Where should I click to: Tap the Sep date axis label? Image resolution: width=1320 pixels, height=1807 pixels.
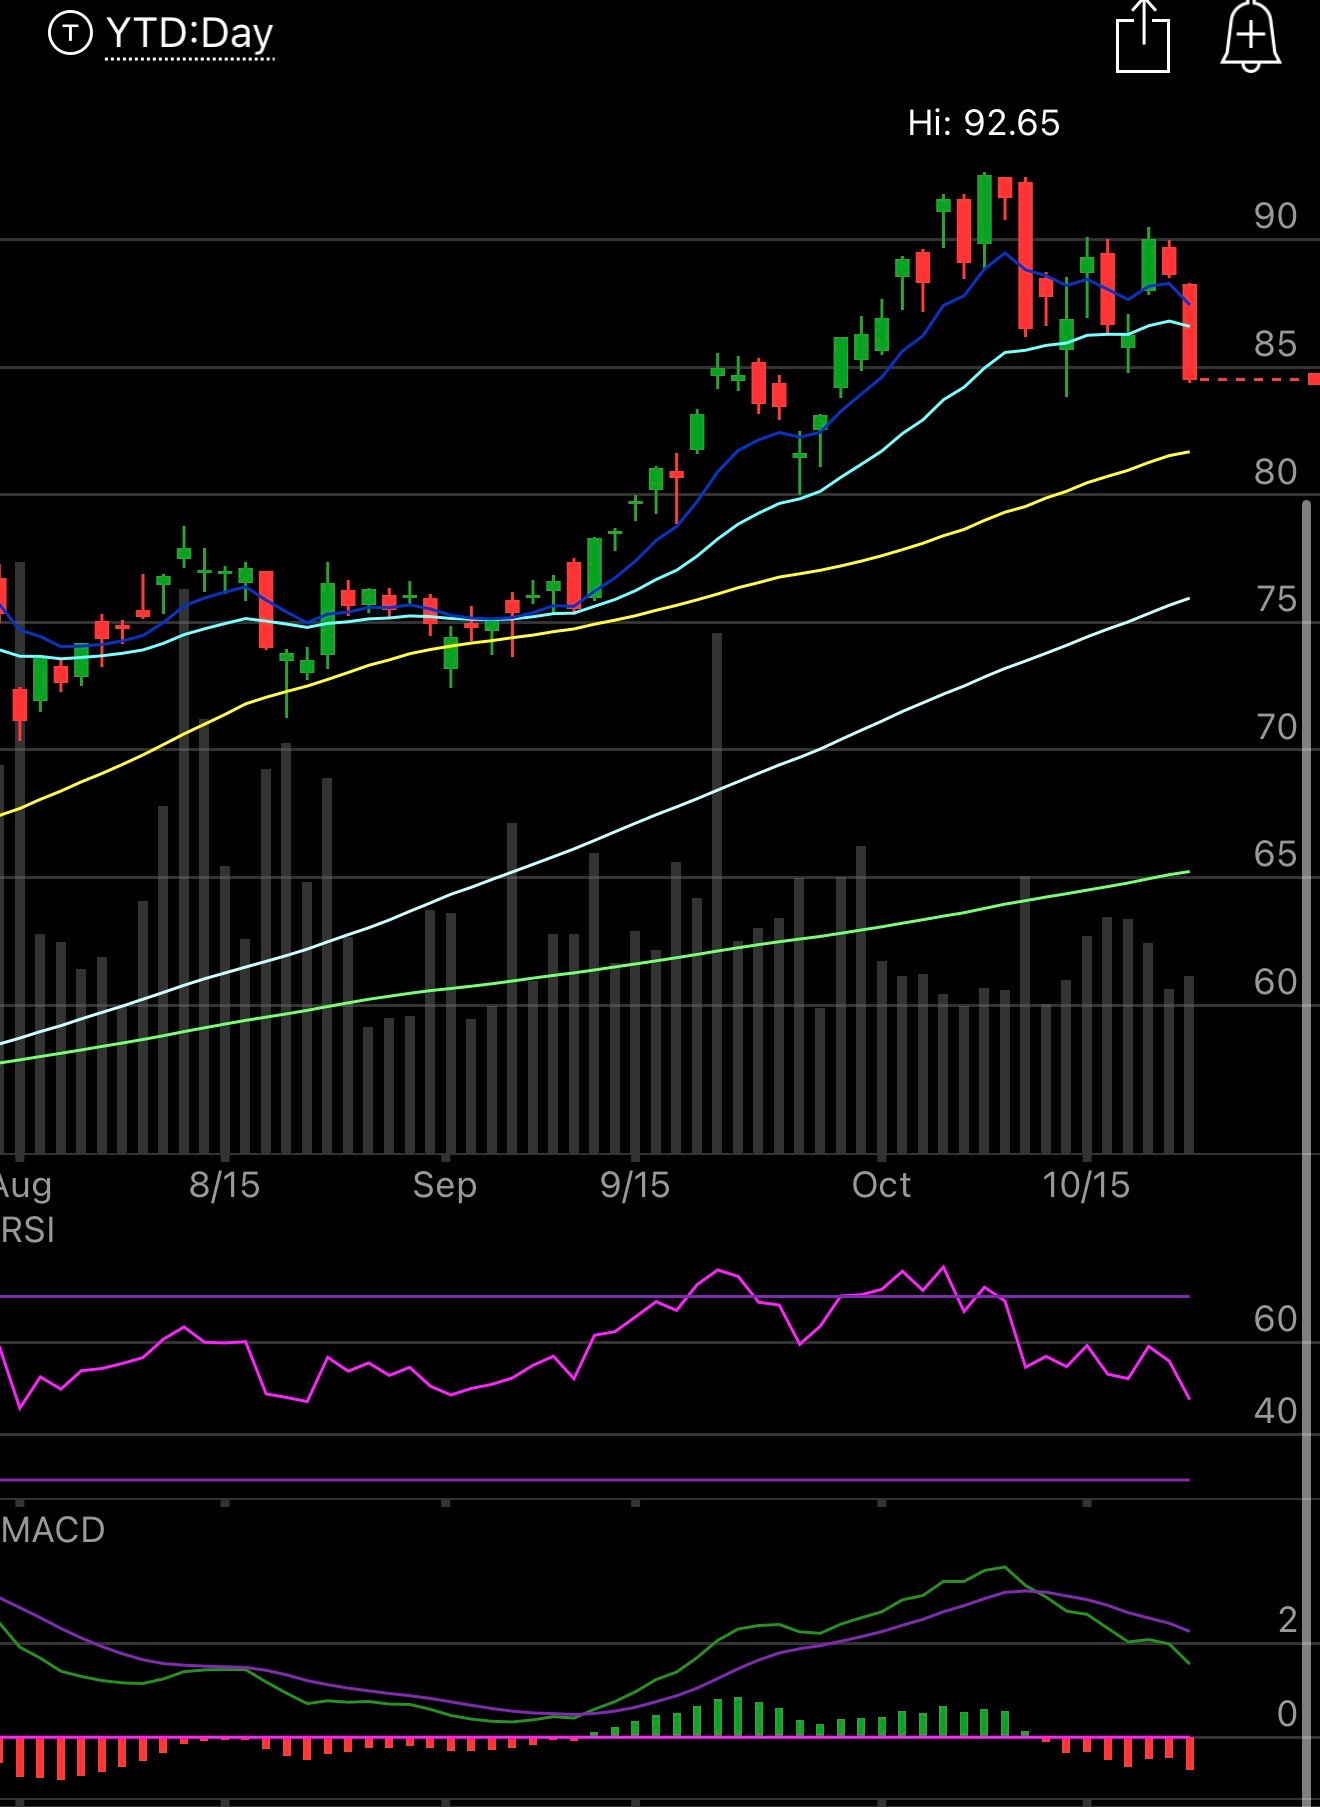[444, 1185]
